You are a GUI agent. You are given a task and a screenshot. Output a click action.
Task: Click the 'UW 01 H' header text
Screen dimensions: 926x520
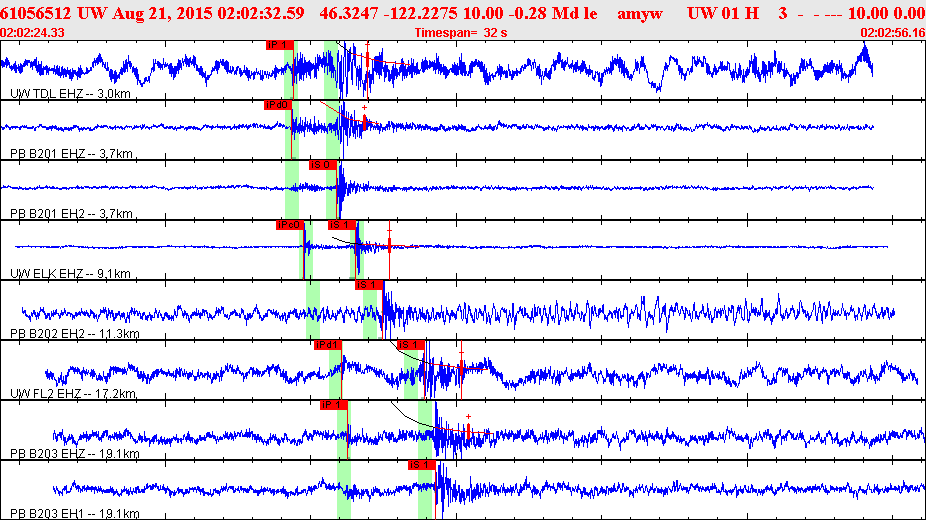(723, 14)
